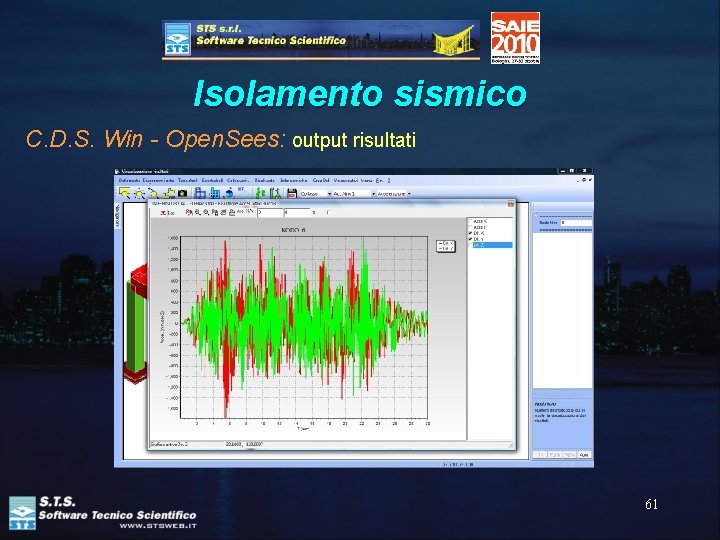Click the second axis value input field

tap(297, 213)
